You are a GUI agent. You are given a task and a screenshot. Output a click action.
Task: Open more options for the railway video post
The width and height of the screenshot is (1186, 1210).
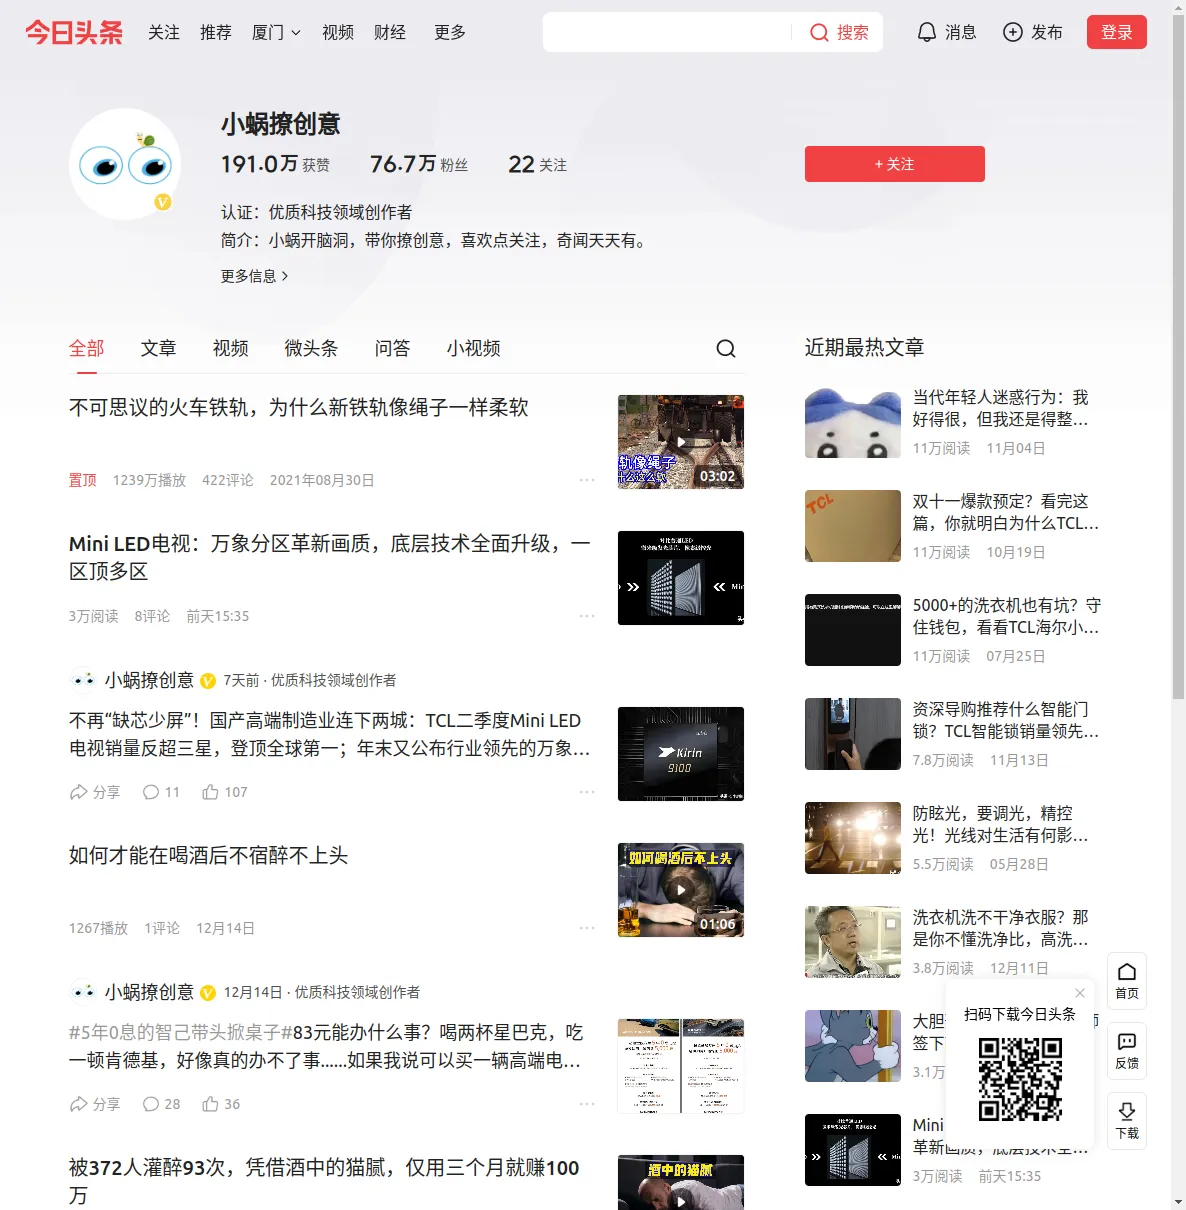click(587, 480)
